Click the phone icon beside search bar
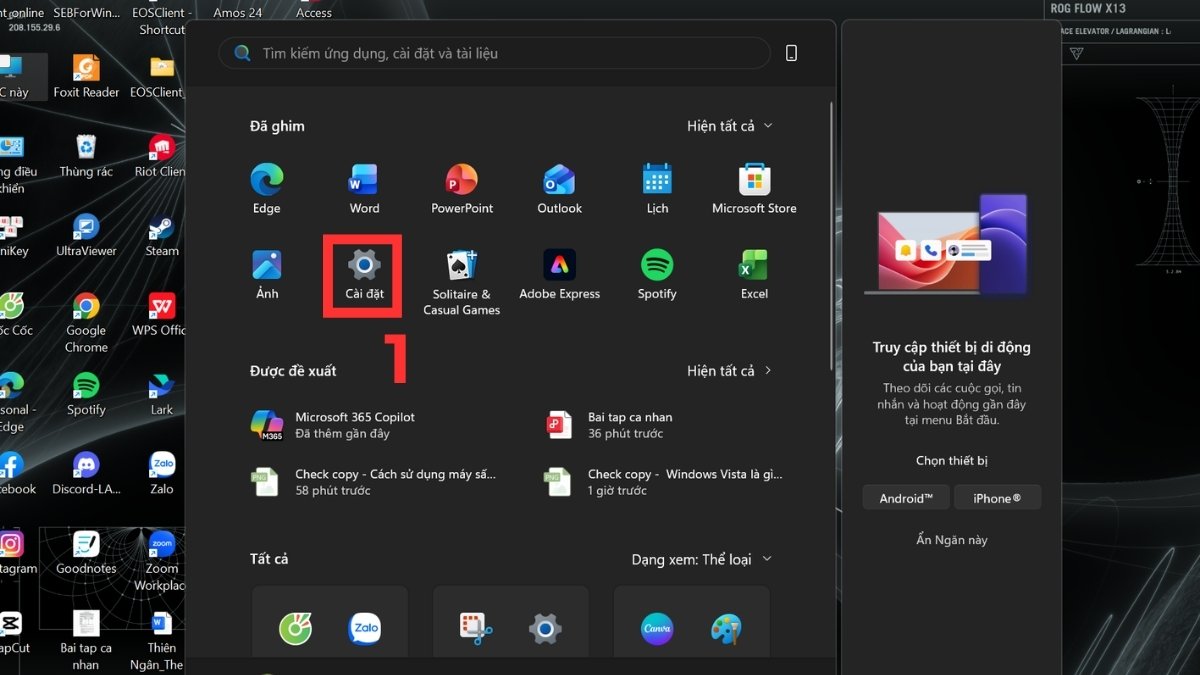 click(791, 53)
